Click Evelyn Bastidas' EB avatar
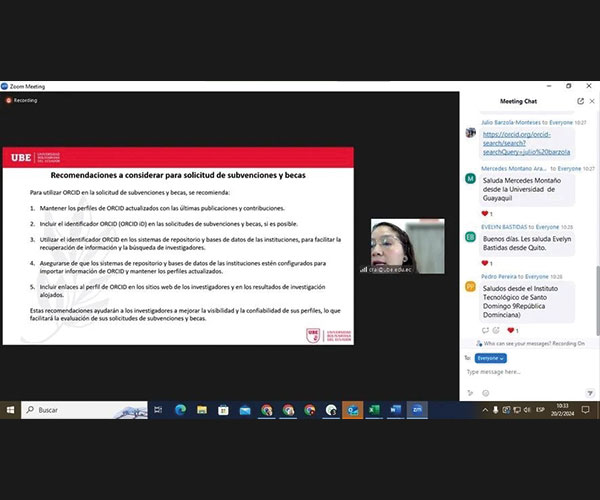 (470, 237)
